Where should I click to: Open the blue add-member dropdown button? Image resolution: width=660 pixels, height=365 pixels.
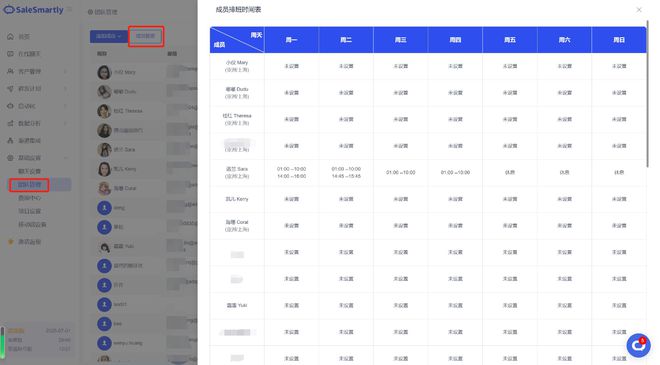click(109, 36)
